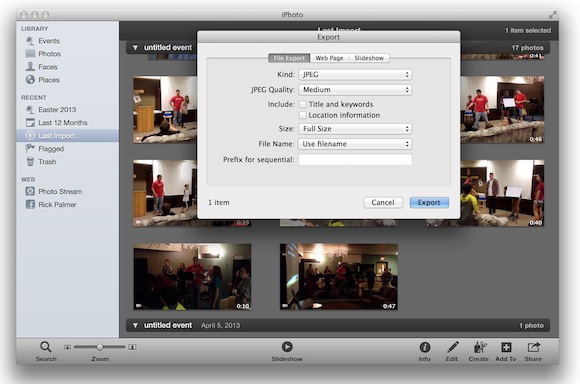Start the Slideshow play icon
This screenshot has height=384, width=580.
pyautogui.click(x=287, y=347)
